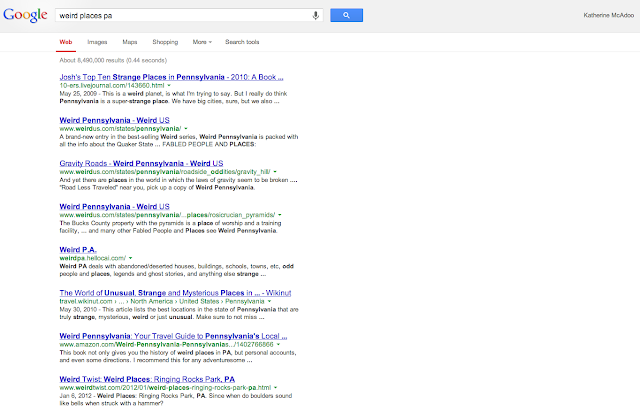This screenshot has width=640, height=411.
Task: Open the Gravity Roads - Weird Pennsylvania result
Action: click(x=141, y=163)
